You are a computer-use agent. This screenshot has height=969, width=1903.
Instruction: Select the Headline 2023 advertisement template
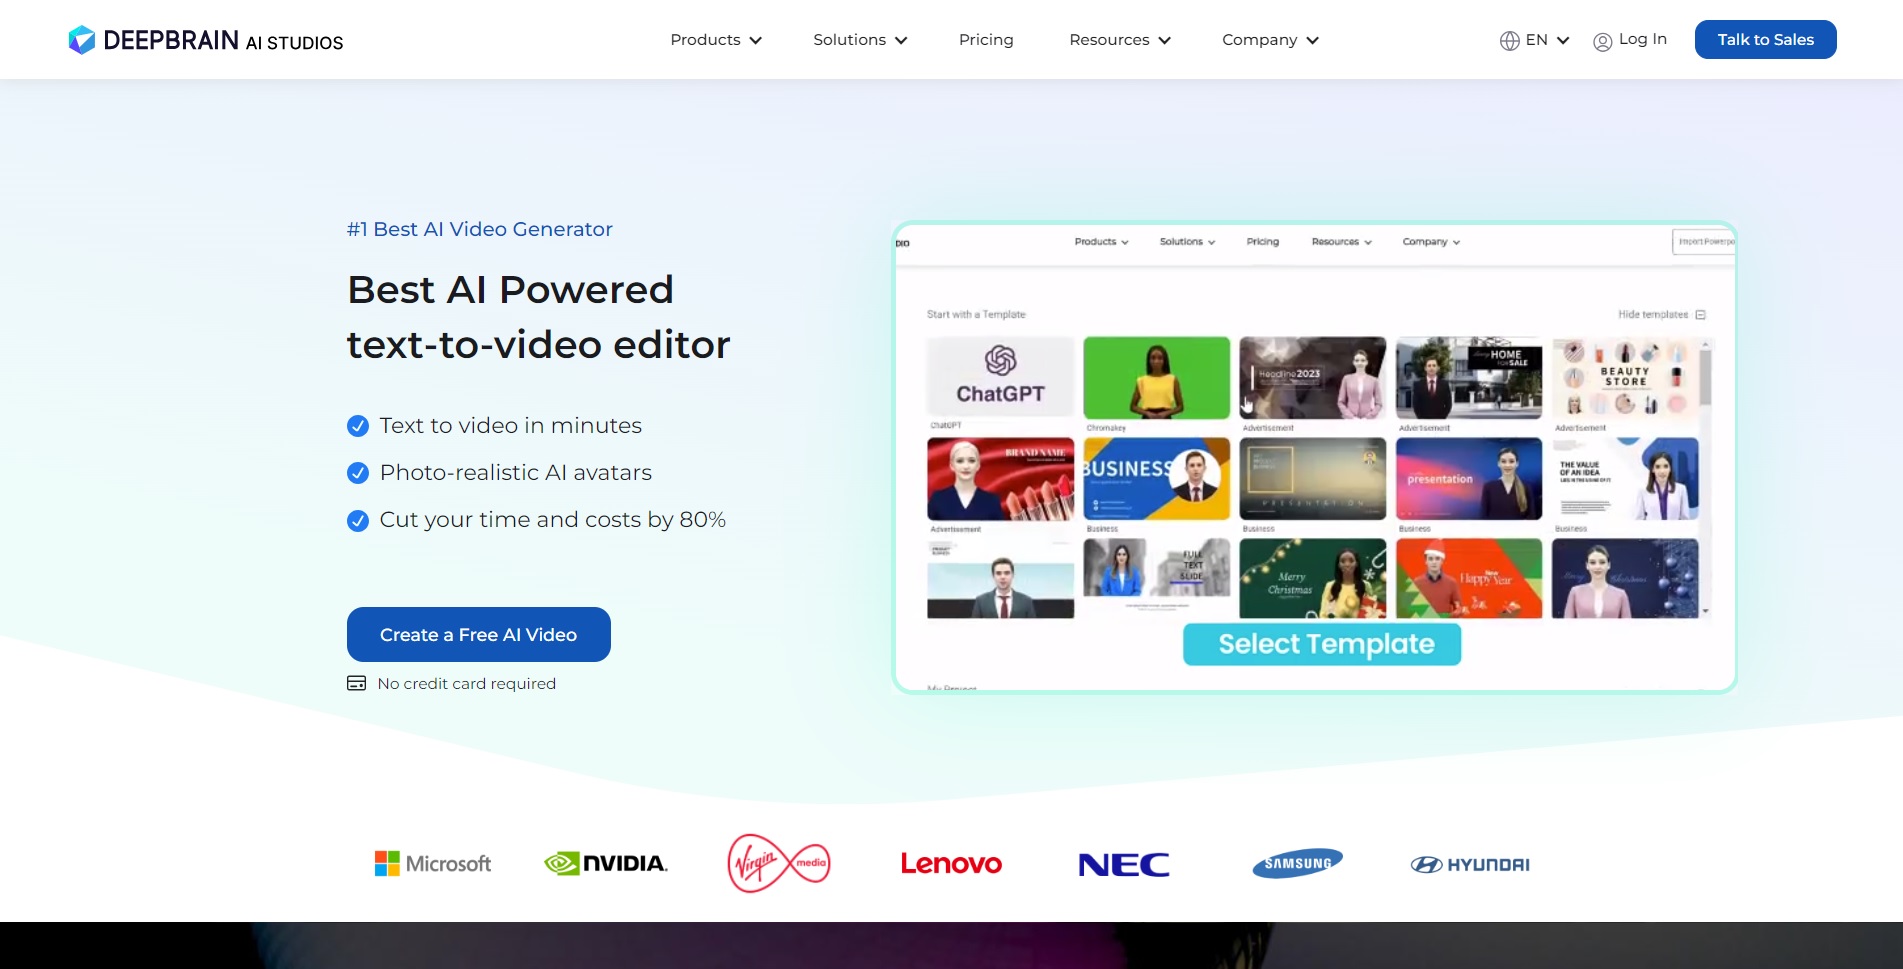tap(1312, 377)
